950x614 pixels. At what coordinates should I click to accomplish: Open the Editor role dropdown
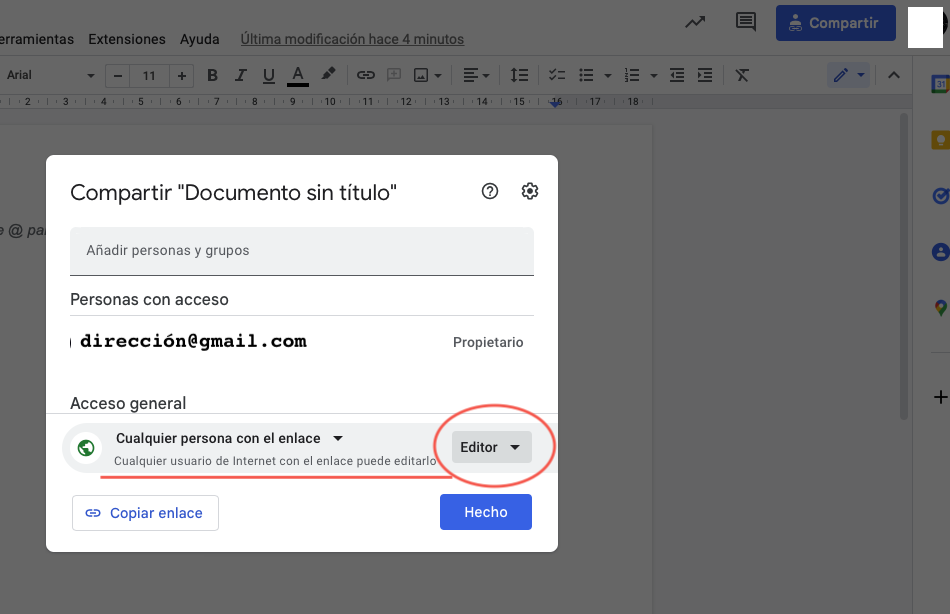click(x=491, y=447)
